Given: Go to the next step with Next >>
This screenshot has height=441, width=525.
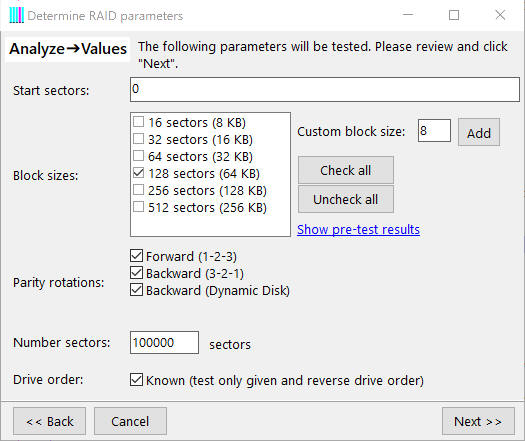Looking at the screenshot, I should (478, 421).
